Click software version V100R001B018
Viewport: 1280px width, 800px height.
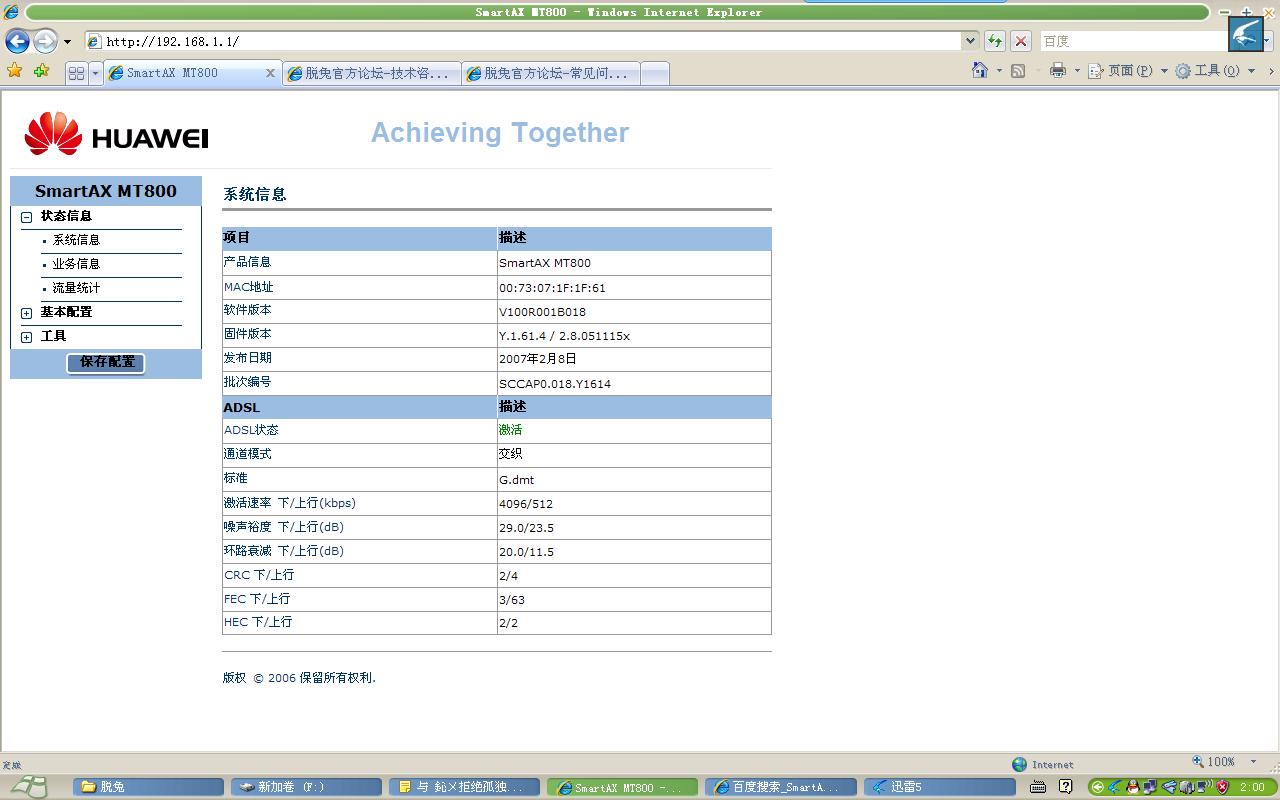point(542,312)
